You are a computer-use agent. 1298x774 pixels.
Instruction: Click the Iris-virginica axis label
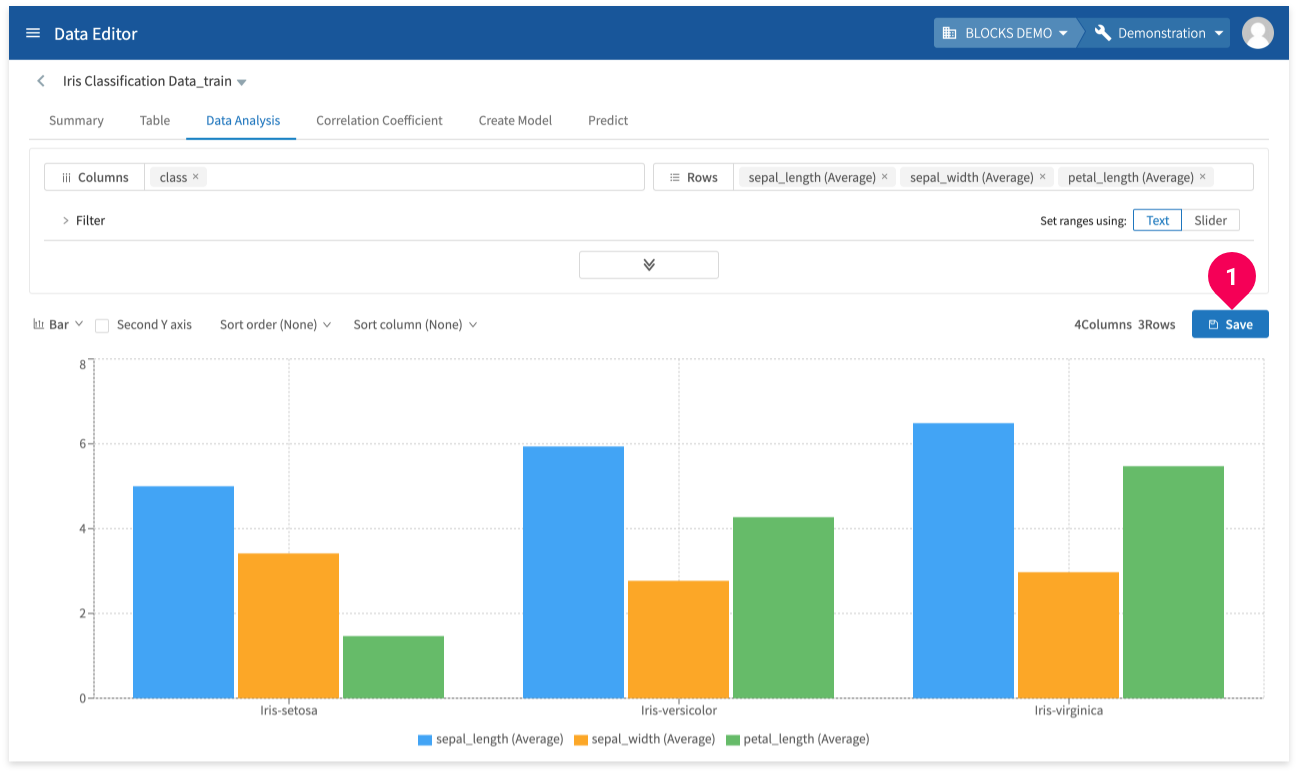(1069, 711)
